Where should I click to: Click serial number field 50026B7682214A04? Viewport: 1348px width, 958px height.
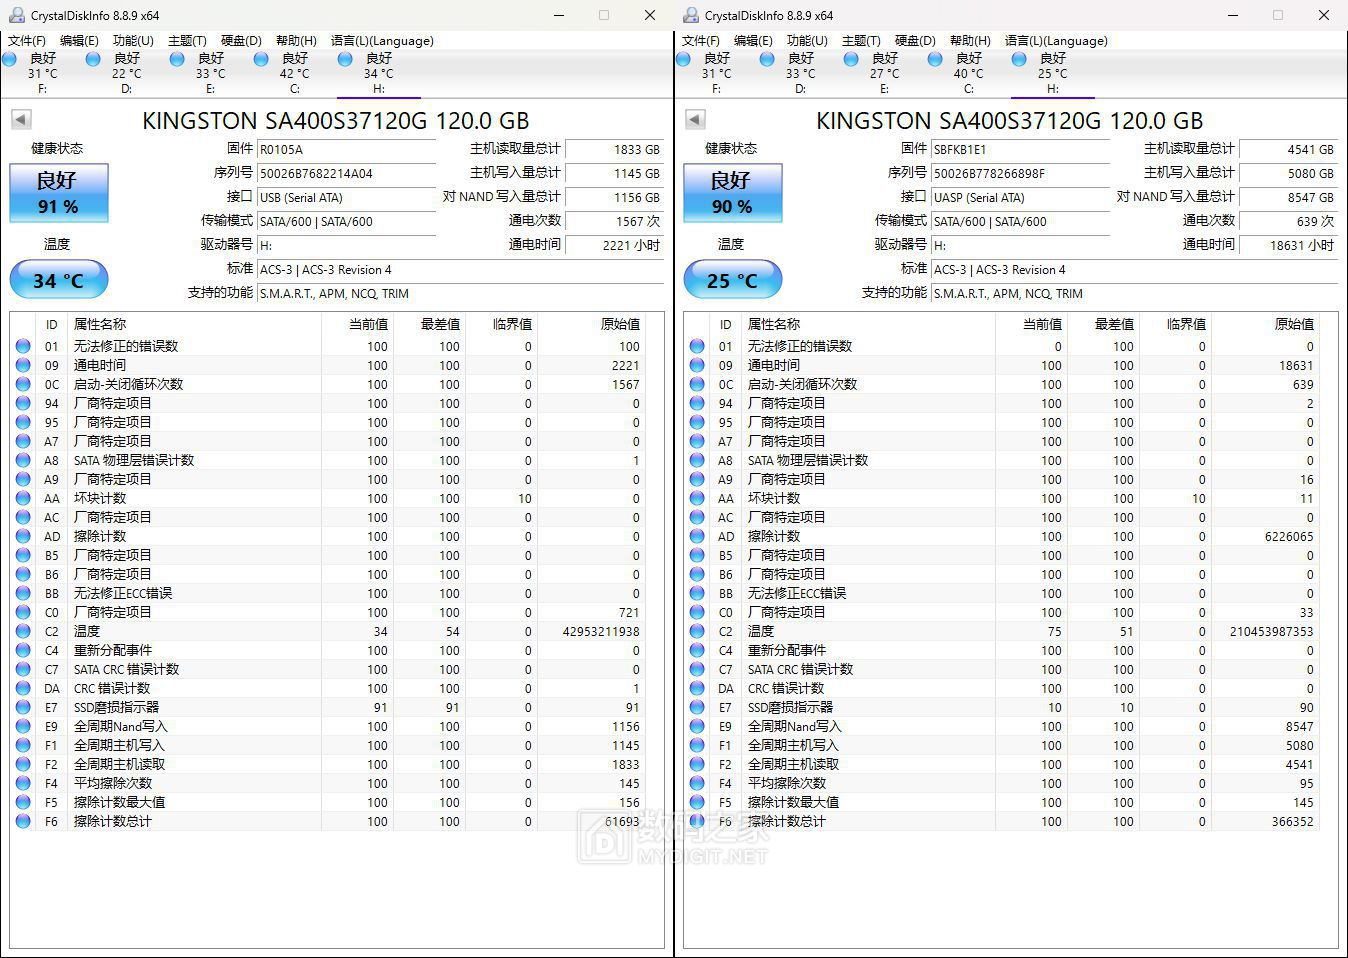coord(347,173)
